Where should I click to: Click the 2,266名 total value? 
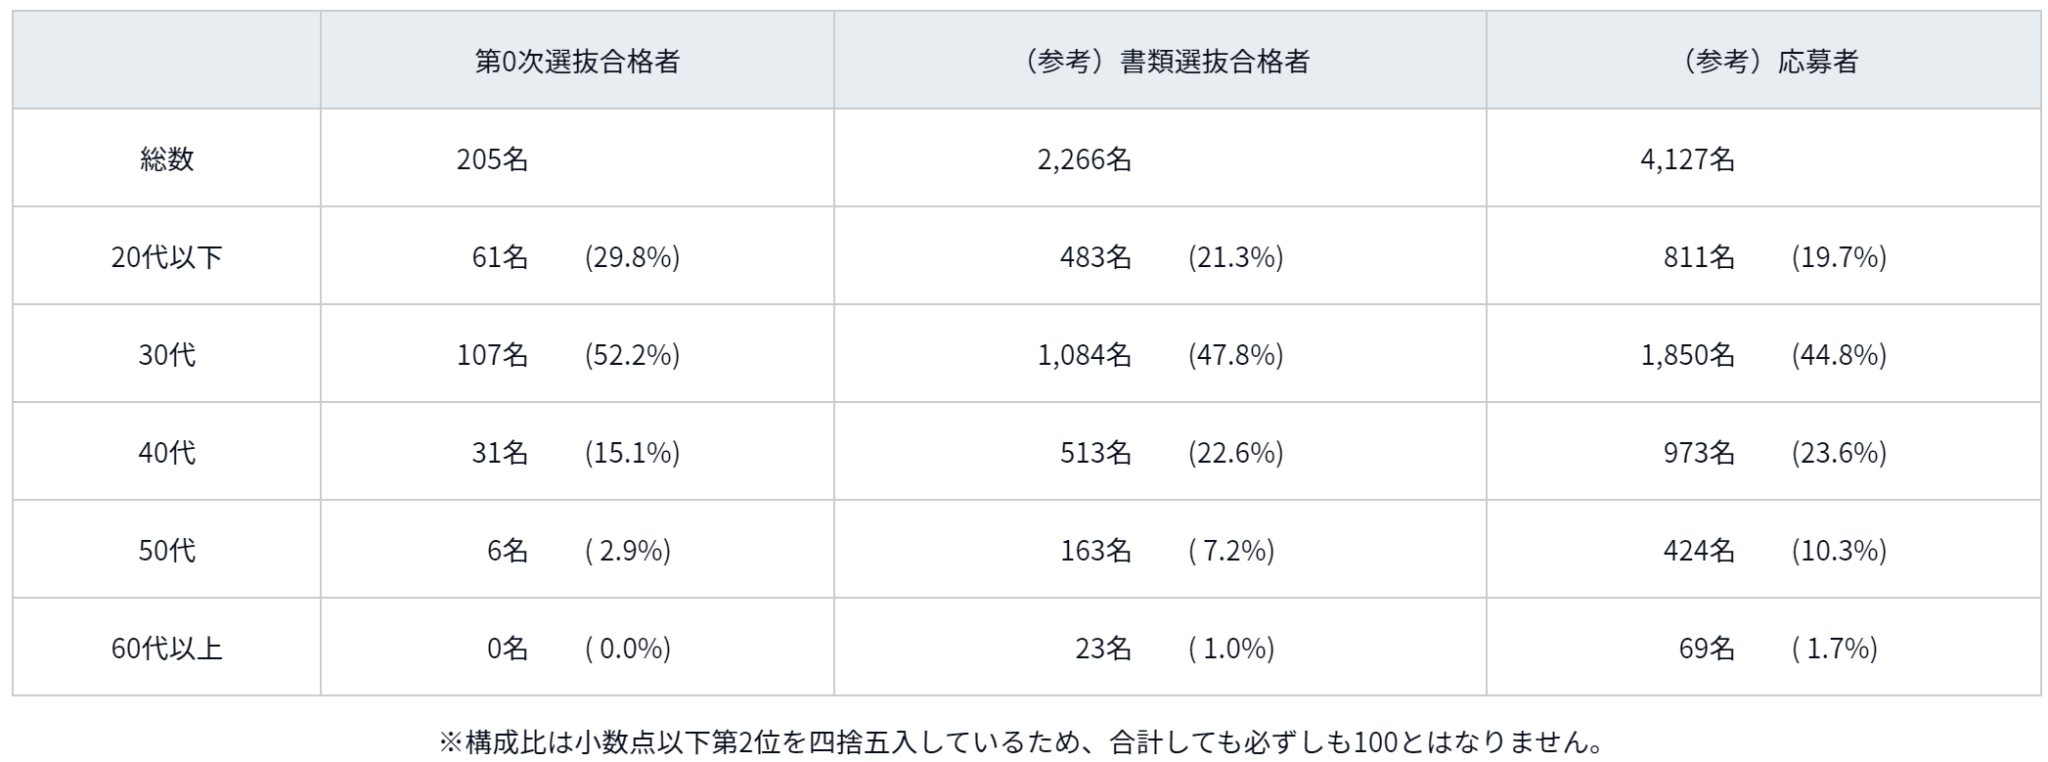pos(1084,160)
